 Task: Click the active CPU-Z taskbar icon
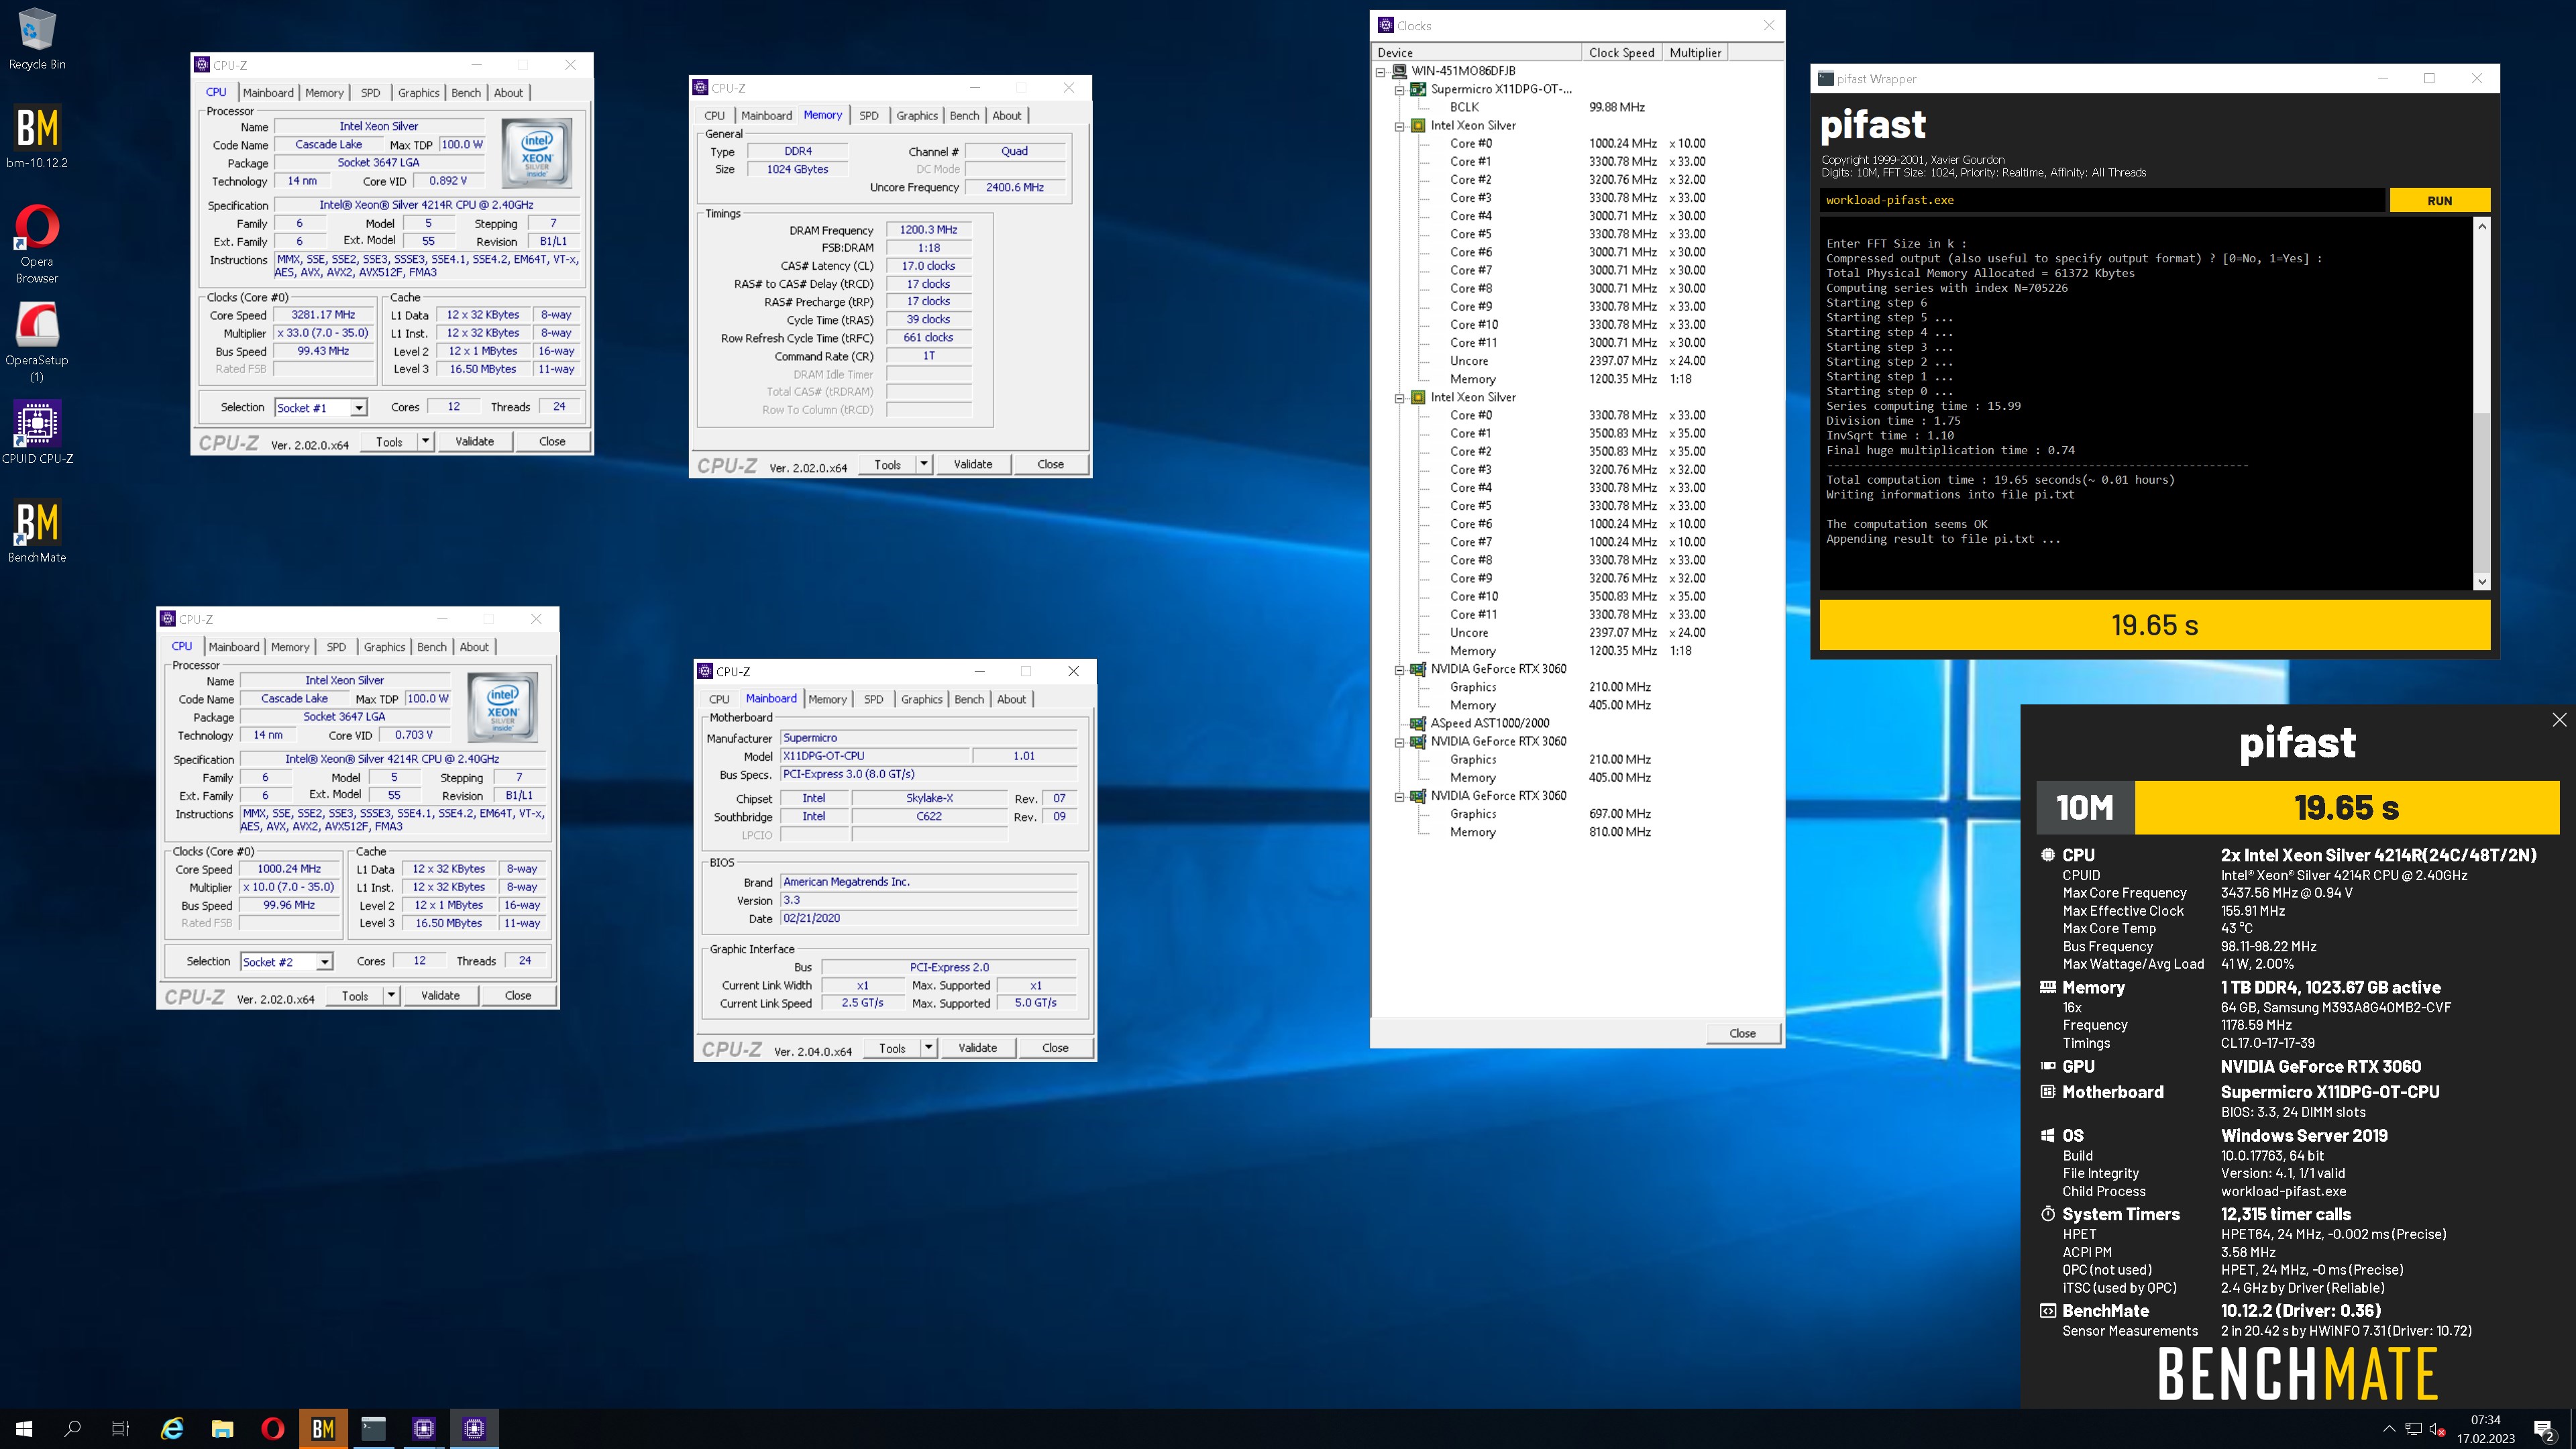474,1428
